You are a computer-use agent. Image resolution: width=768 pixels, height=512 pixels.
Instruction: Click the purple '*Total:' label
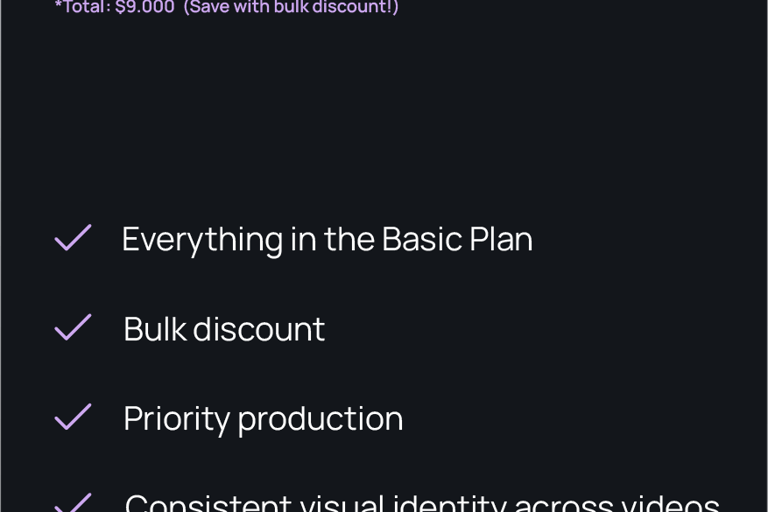pos(83,7)
